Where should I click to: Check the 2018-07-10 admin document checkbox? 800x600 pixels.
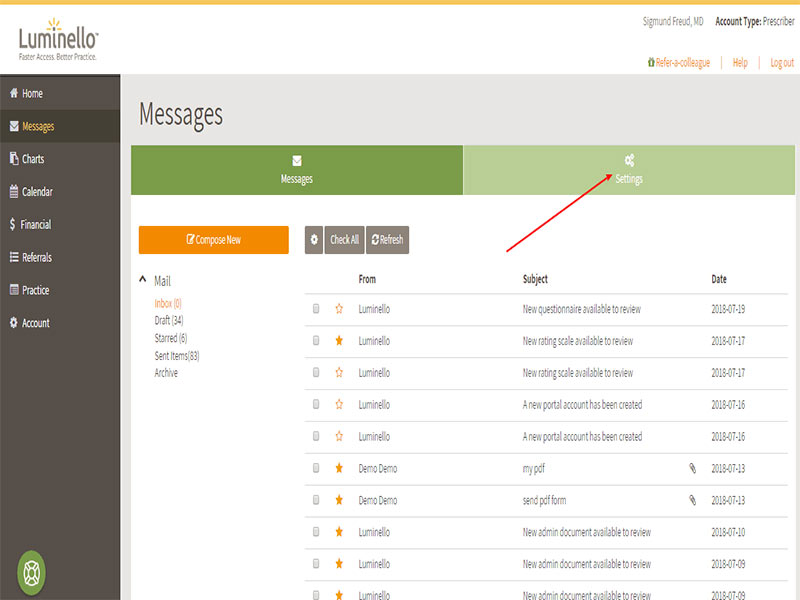pos(316,532)
